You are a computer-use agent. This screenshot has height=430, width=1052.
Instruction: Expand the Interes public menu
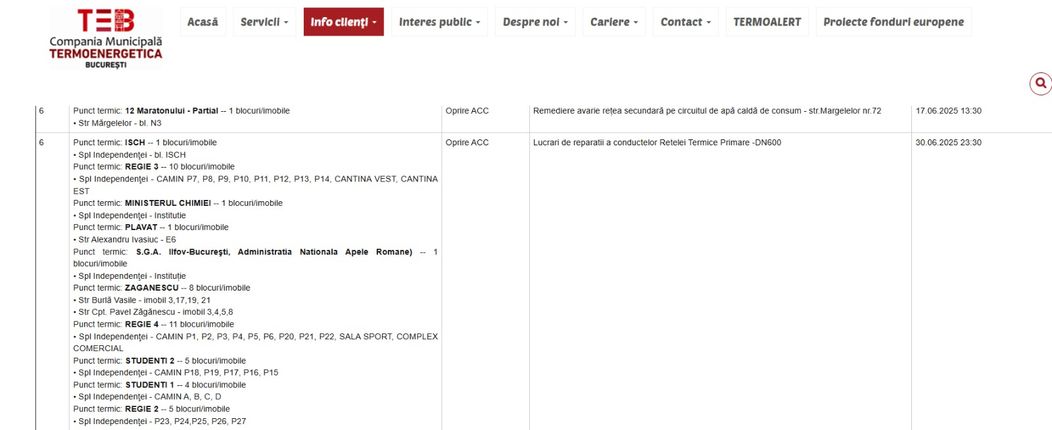click(x=439, y=21)
